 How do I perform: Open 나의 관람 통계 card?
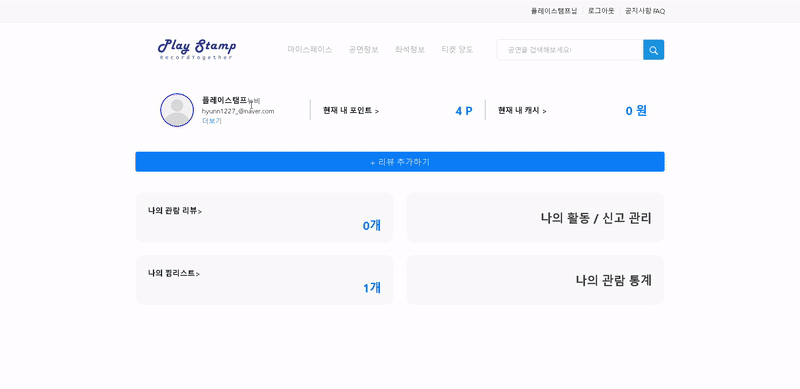click(x=535, y=280)
